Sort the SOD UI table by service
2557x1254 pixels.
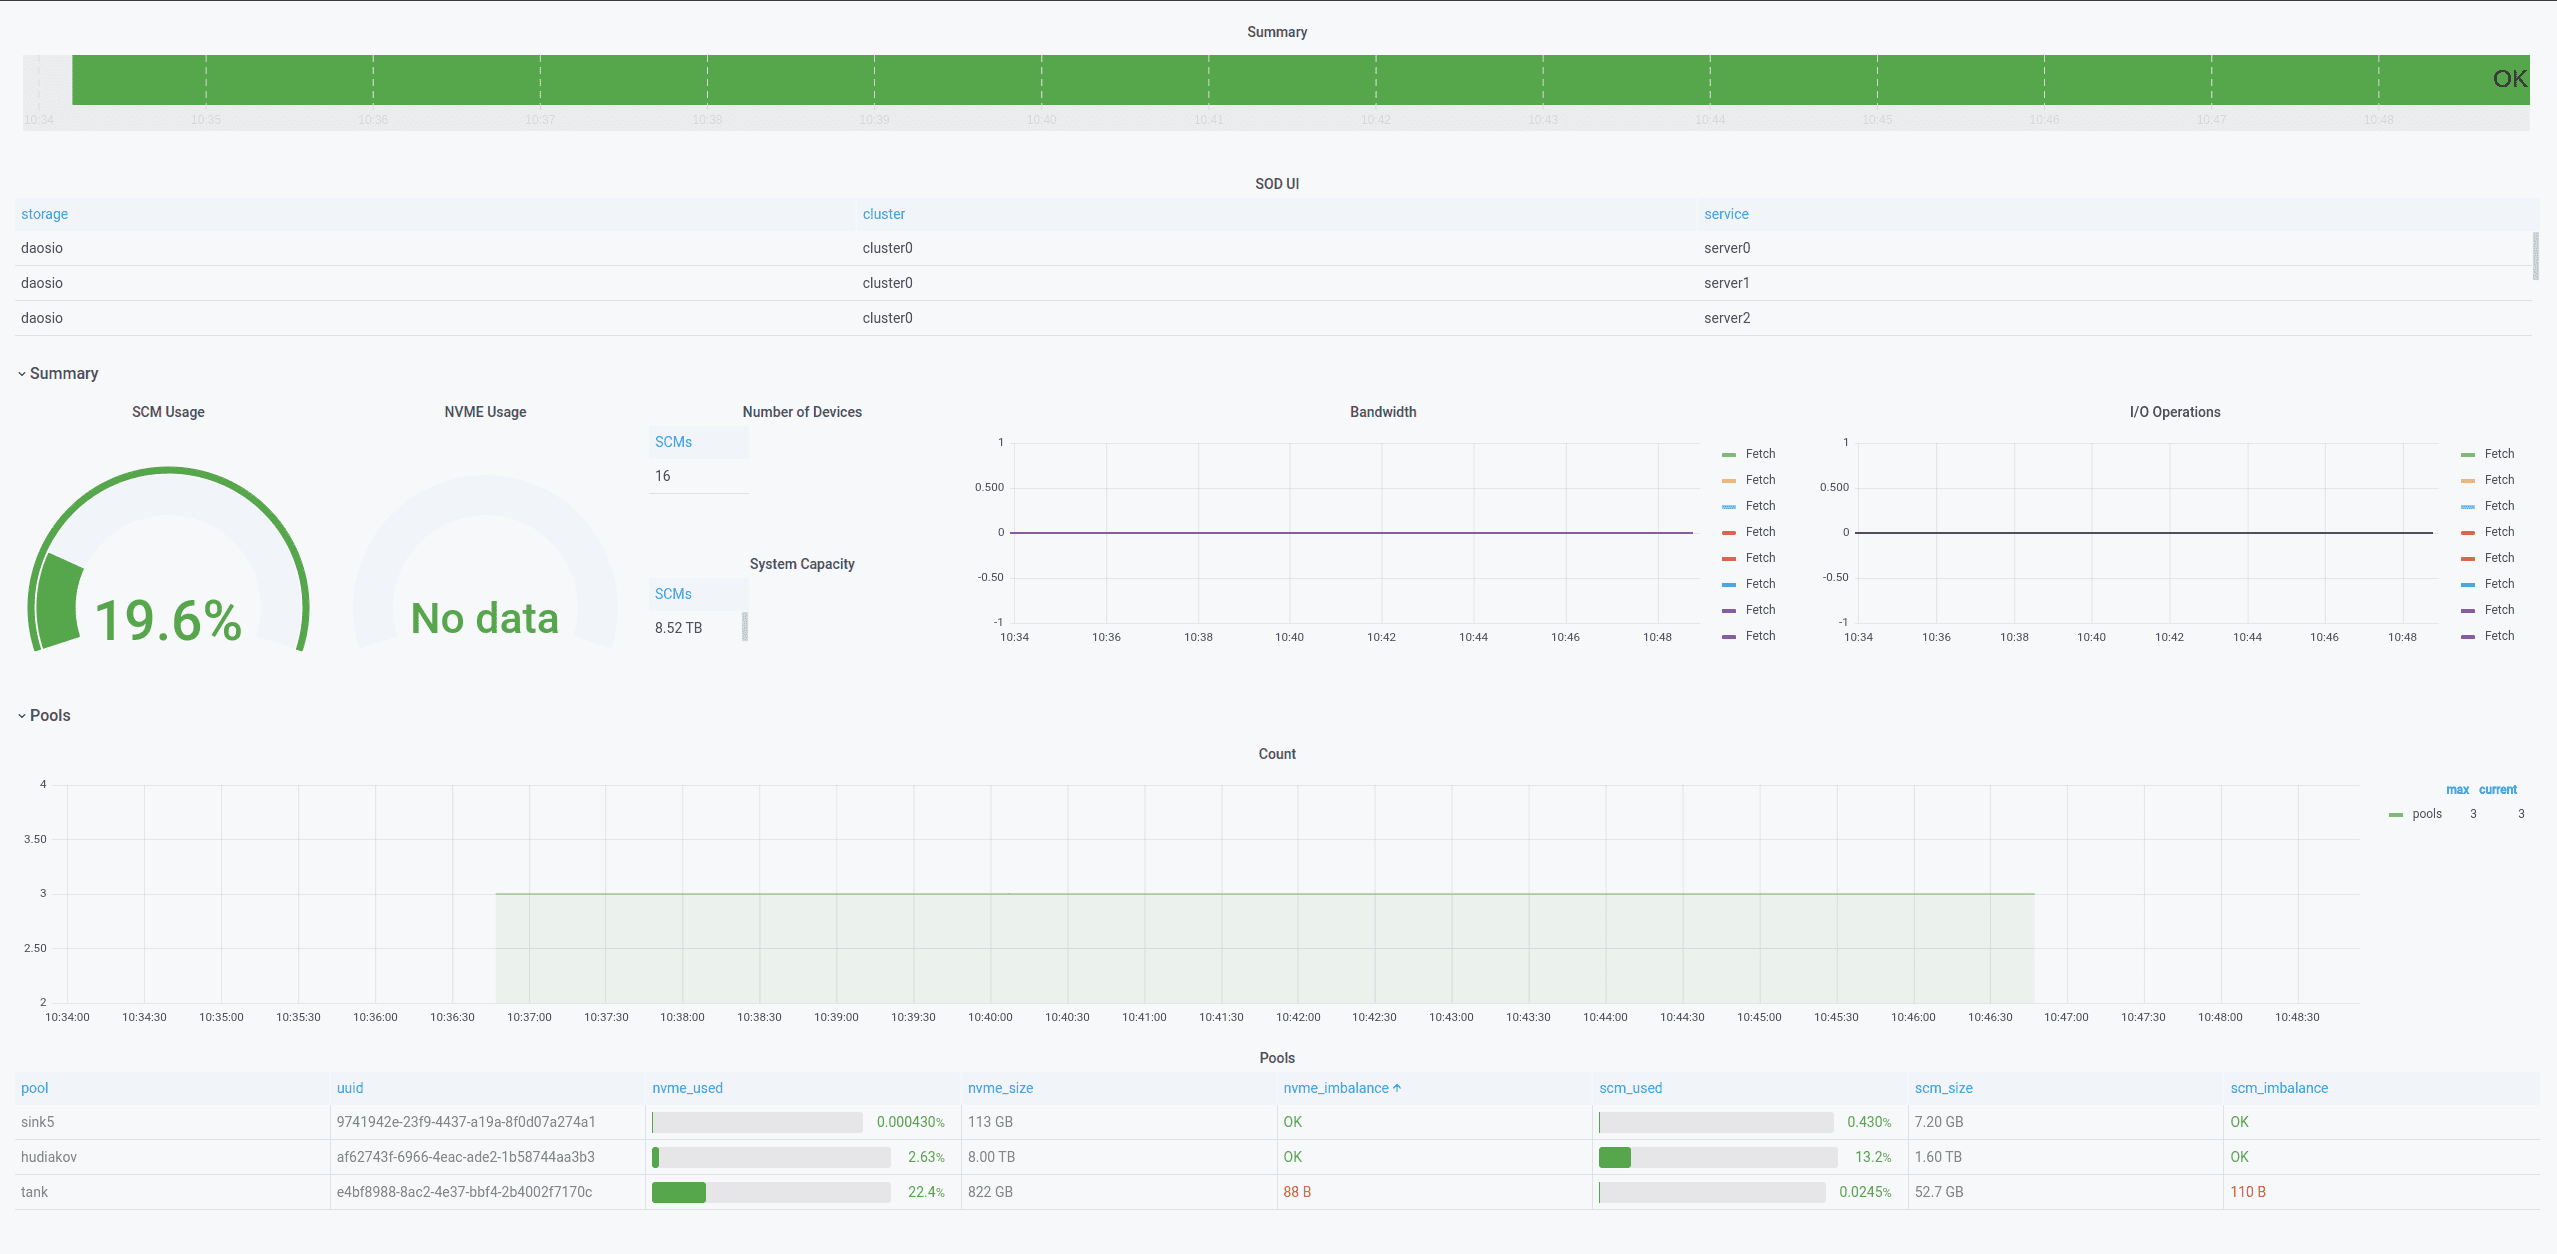click(1726, 213)
